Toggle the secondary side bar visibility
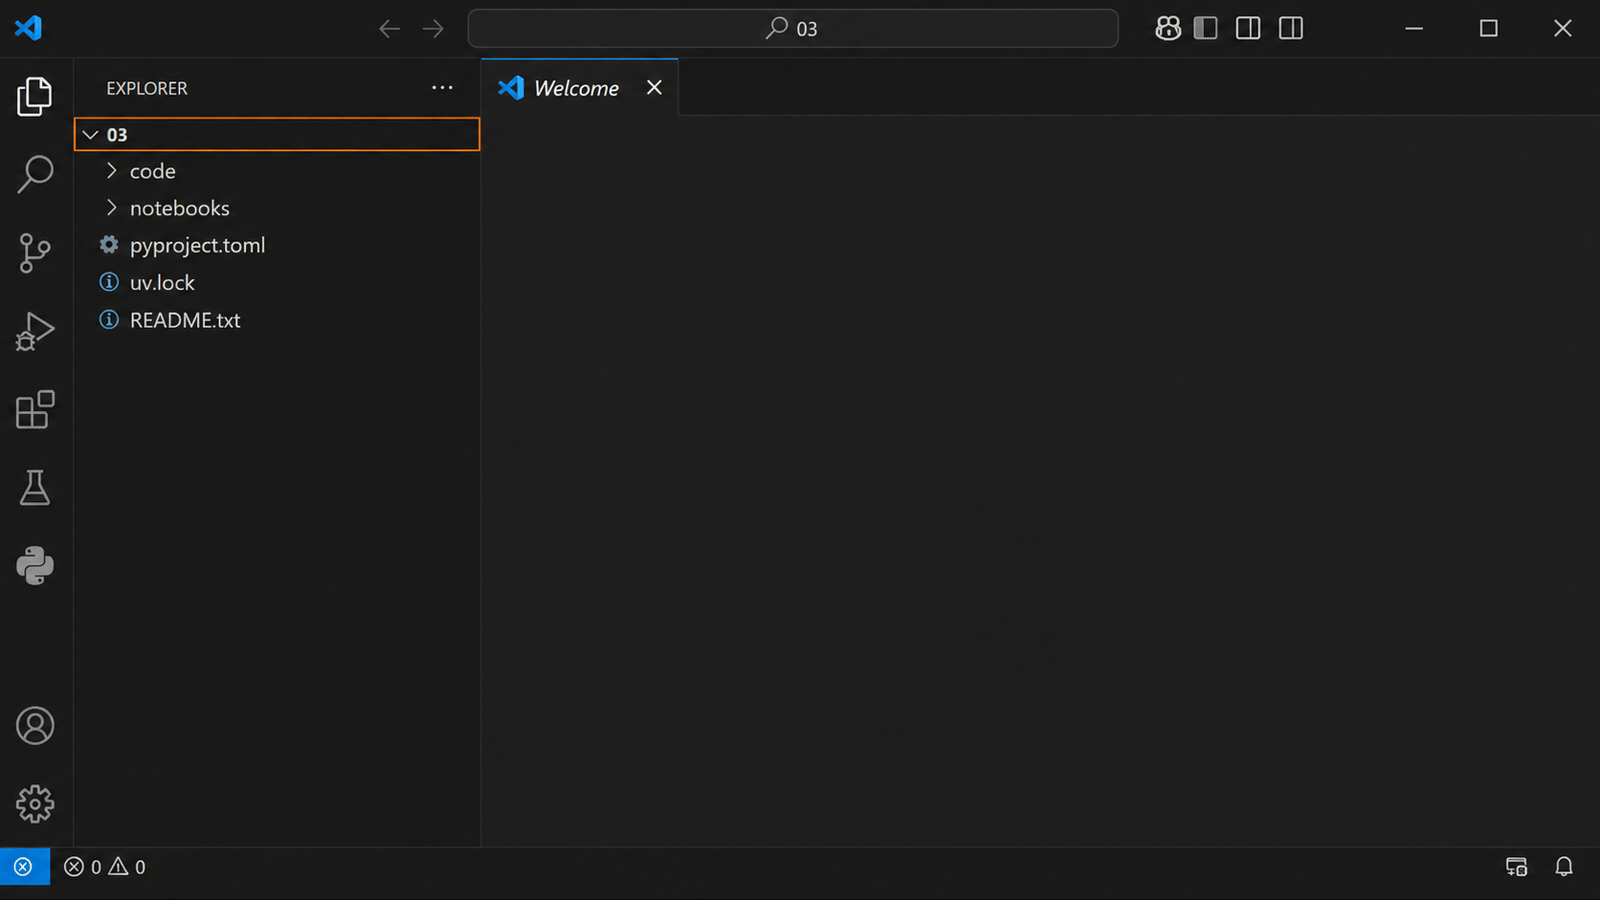The width and height of the screenshot is (1600, 900). 1291,28
